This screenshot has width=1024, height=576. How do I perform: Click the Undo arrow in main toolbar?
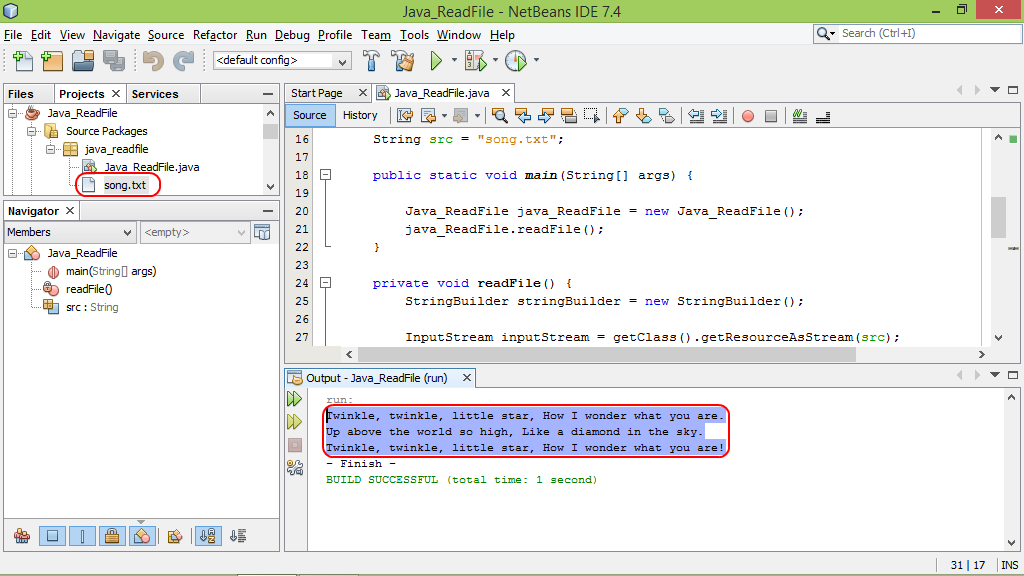tap(153, 61)
